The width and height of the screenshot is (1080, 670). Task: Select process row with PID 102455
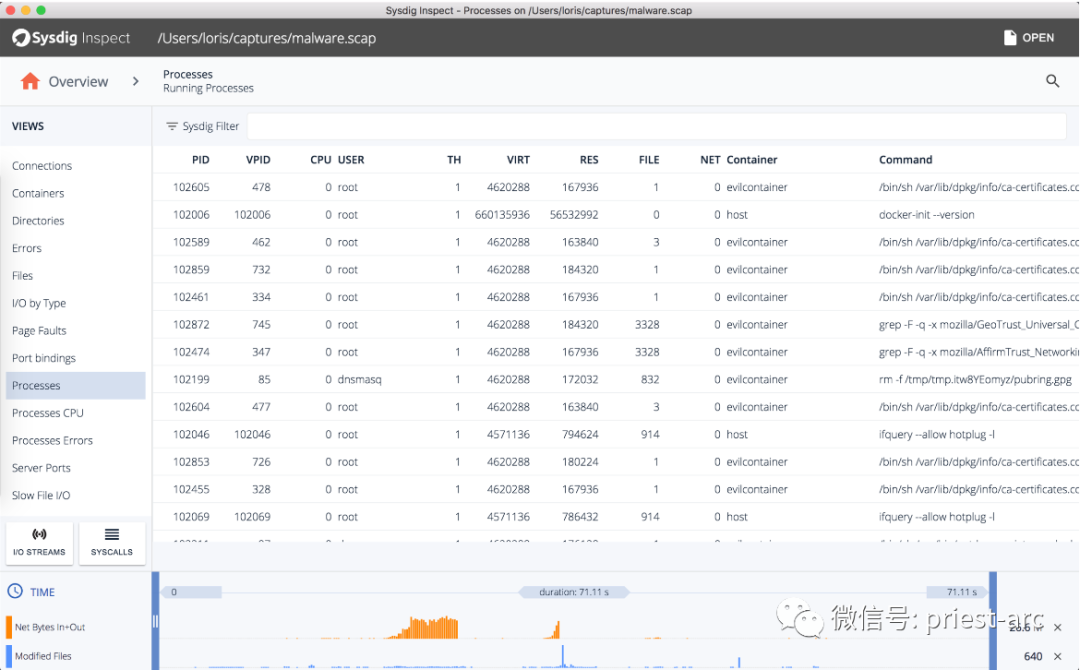[616, 490]
